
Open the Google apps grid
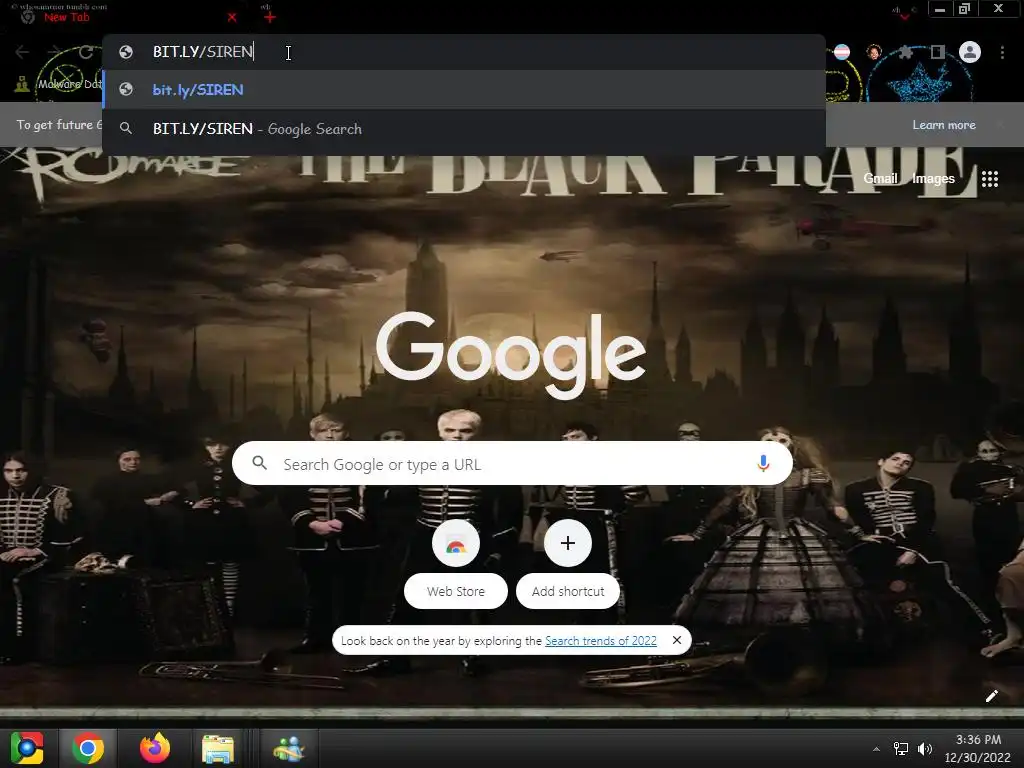click(990, 178)
